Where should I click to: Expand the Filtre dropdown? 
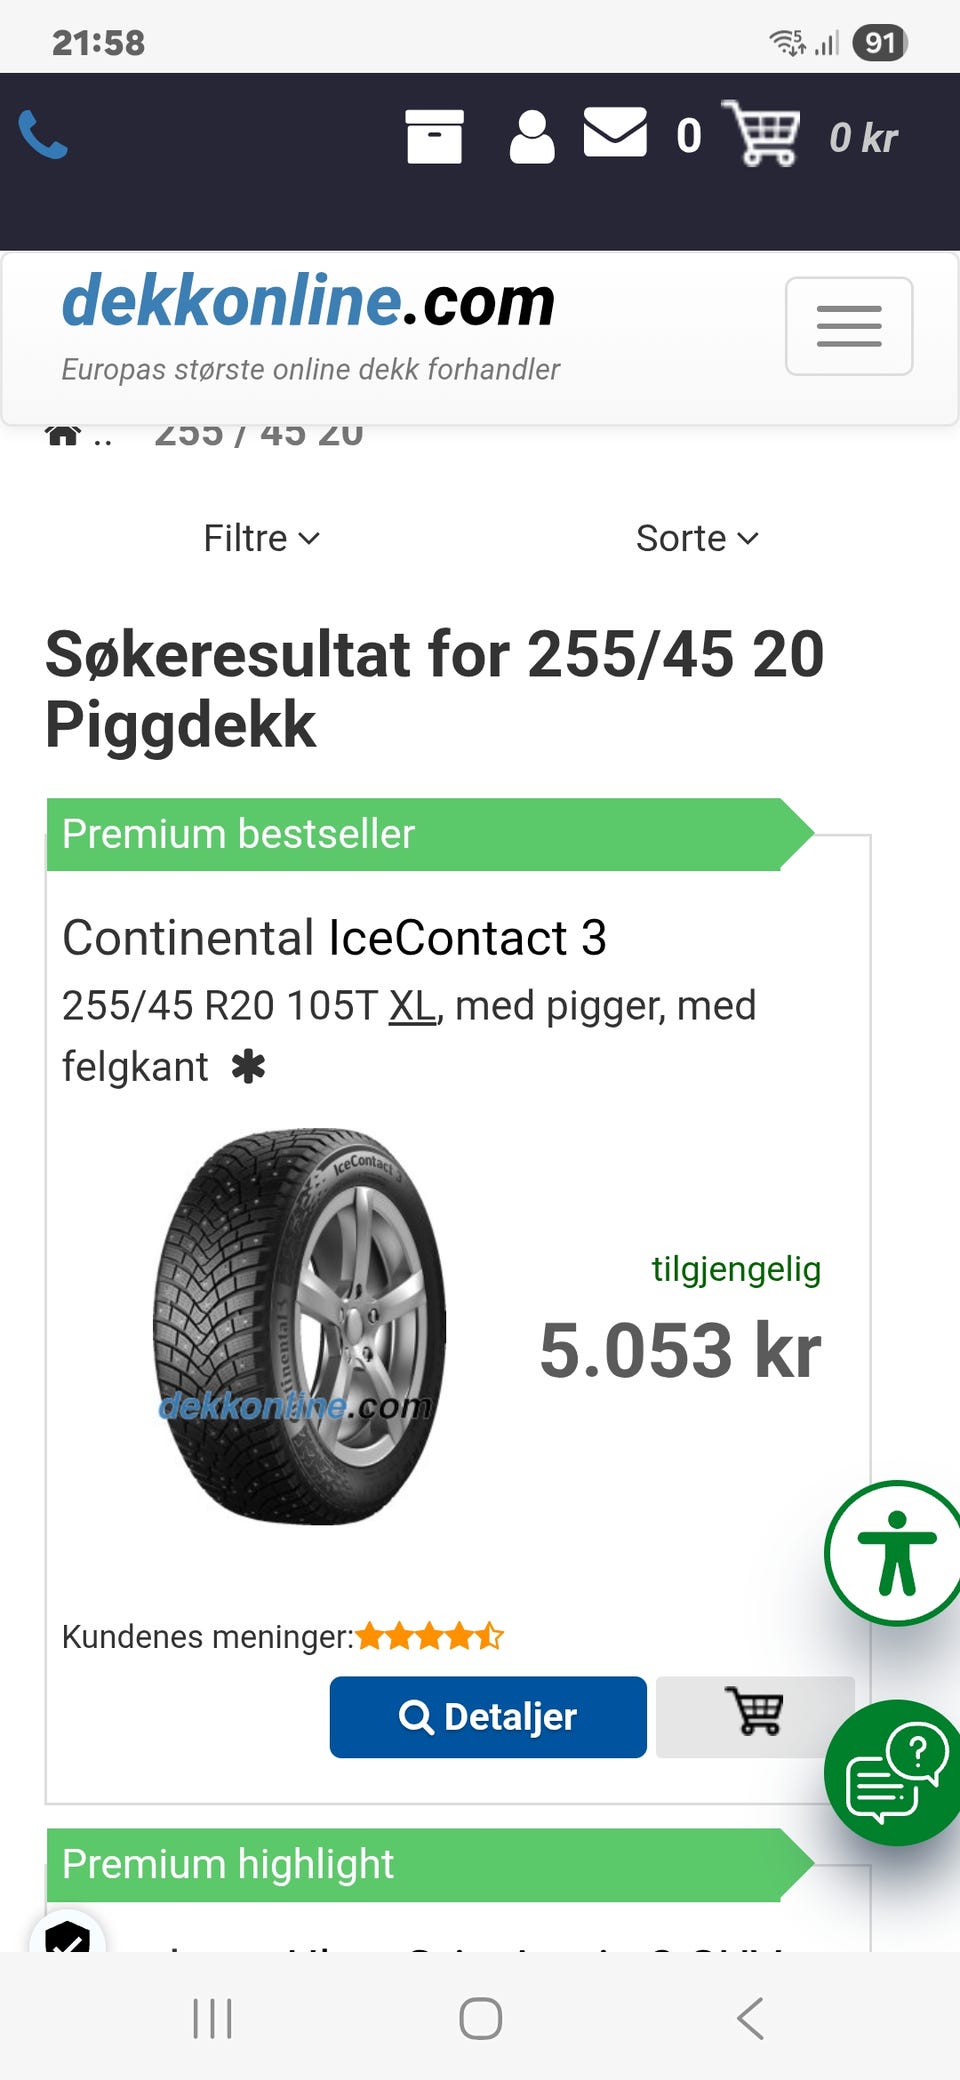pos(261,538)
